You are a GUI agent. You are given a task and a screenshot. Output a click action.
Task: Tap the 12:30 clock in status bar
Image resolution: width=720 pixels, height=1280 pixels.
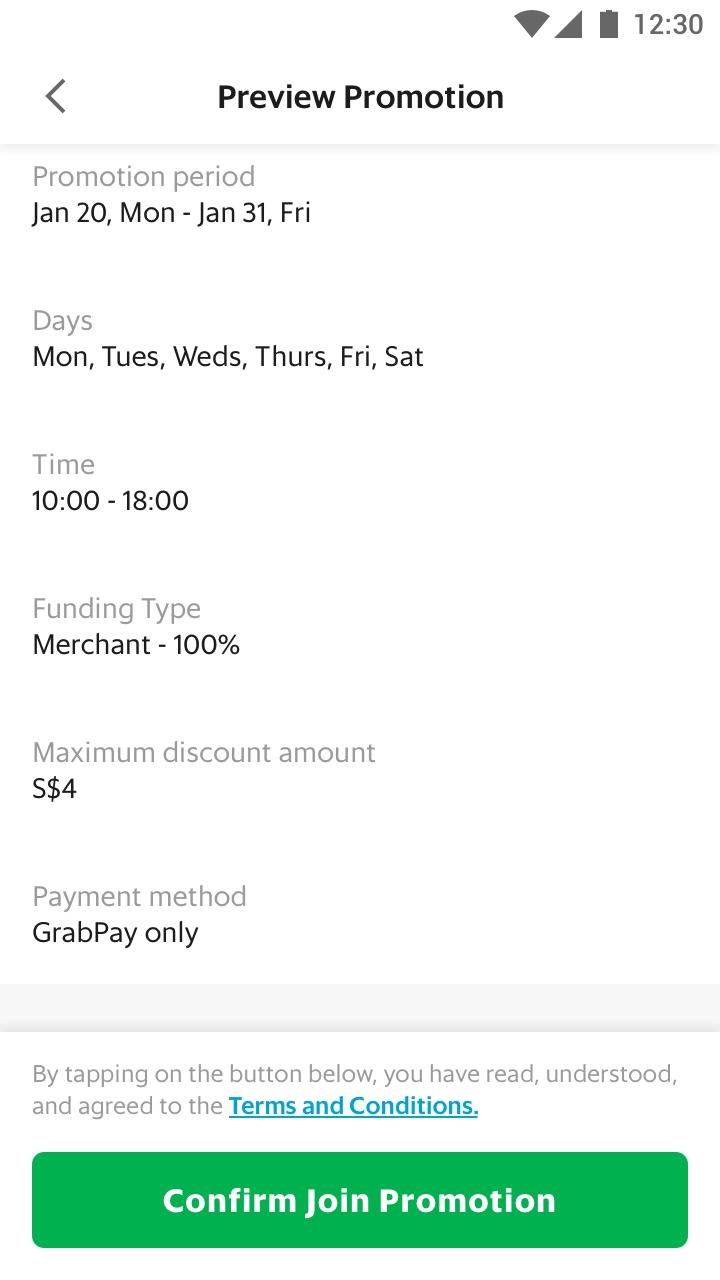coord(668,24)
